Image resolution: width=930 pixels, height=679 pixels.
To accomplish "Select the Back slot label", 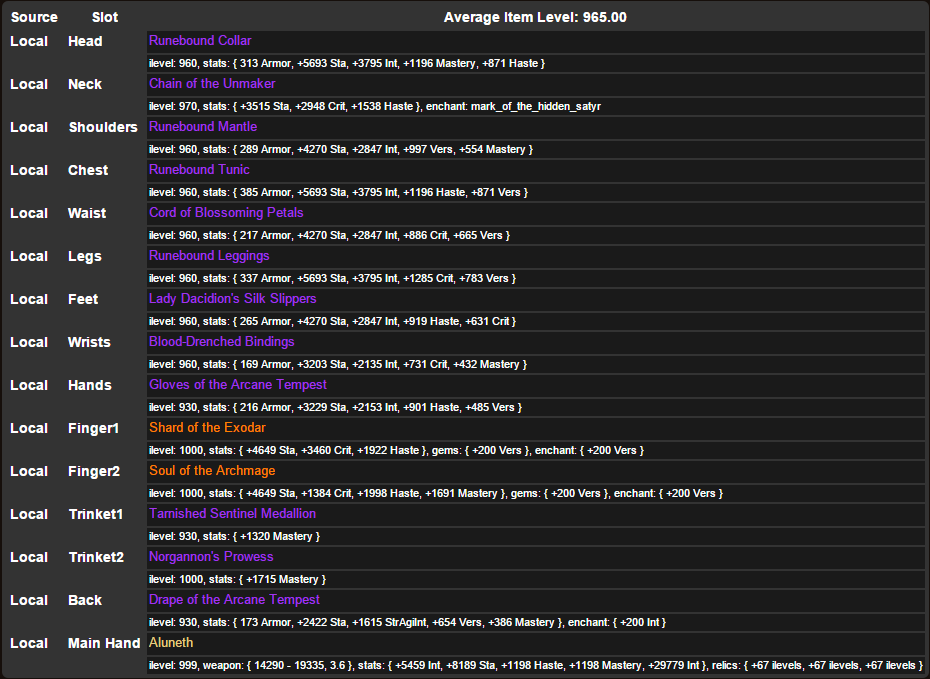I will pyautogui.click(x=85, y=600).
